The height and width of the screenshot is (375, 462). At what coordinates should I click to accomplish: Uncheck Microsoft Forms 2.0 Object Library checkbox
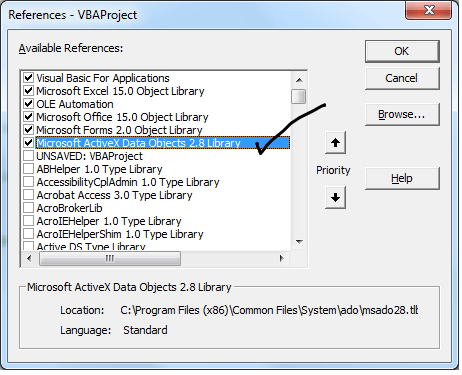(28, 130)
